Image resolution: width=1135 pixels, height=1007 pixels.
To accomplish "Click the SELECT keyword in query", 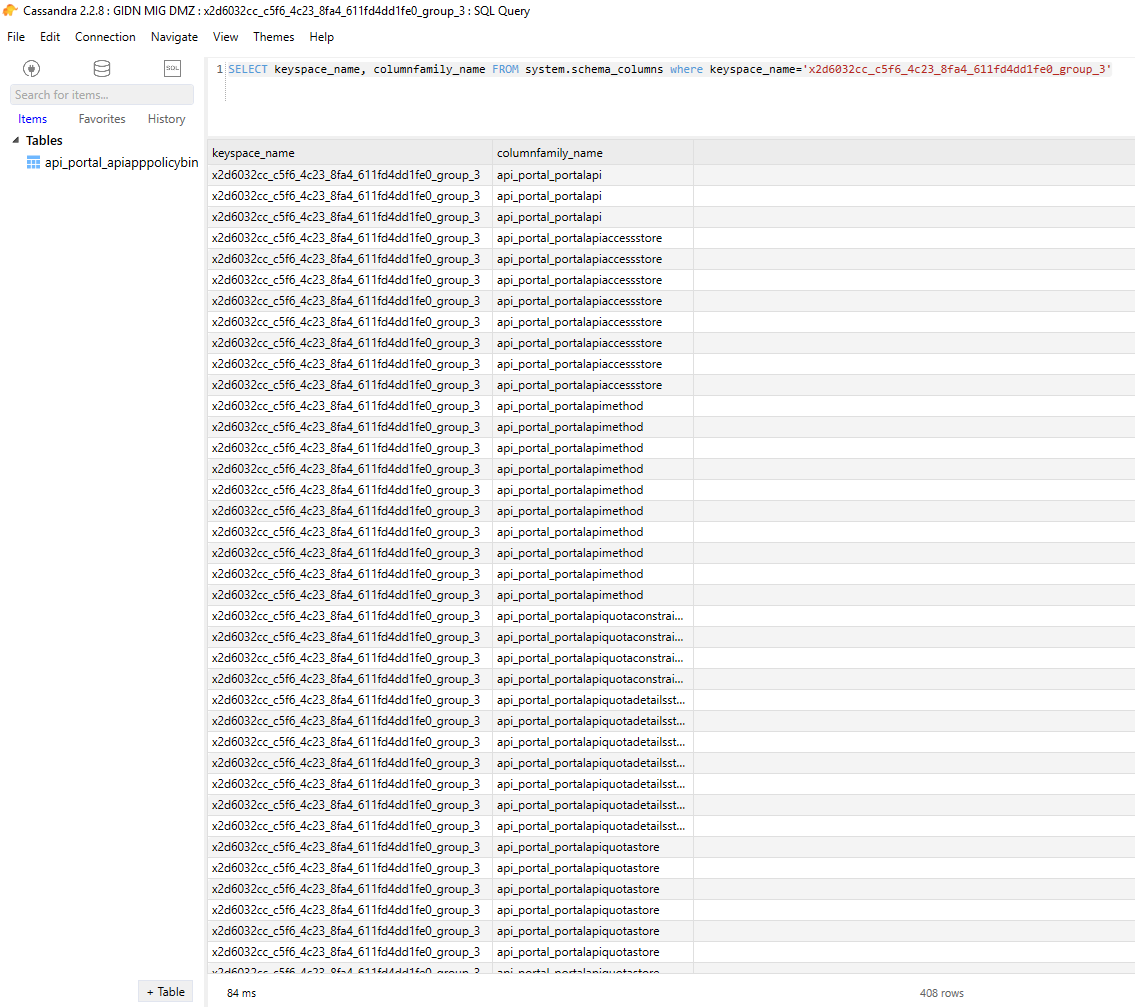I will click(248, 69).
